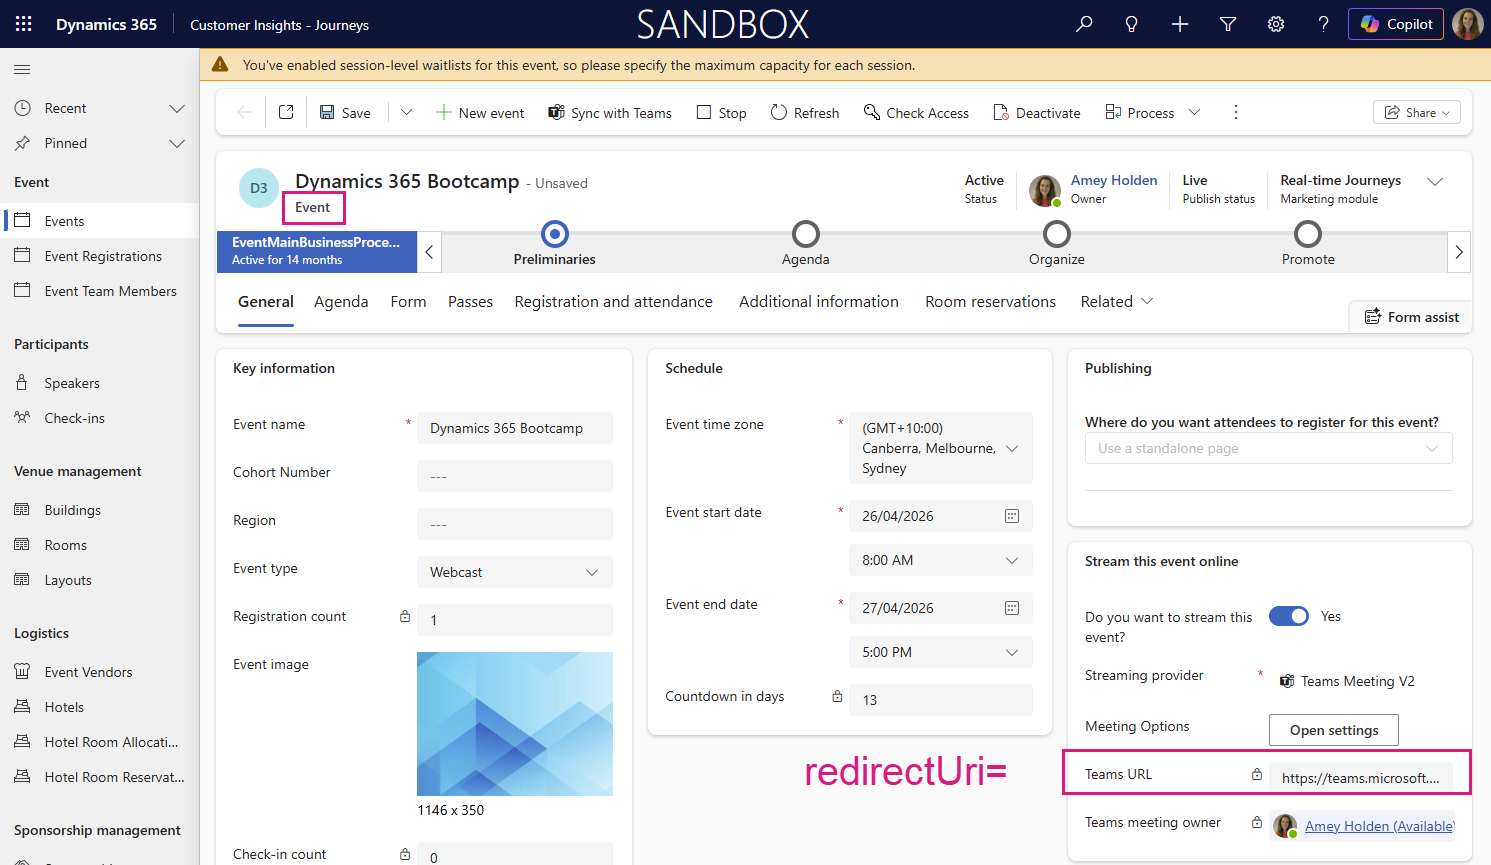Viewport: 1491px width, 865px height.
Task: Open Event Registrations
Action: [100, 256]
